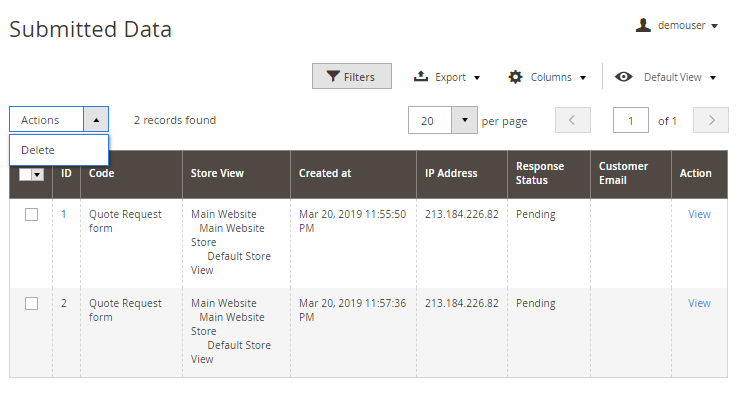
Task: Toggle the select-all header checkbox
Action: point(25,174)
